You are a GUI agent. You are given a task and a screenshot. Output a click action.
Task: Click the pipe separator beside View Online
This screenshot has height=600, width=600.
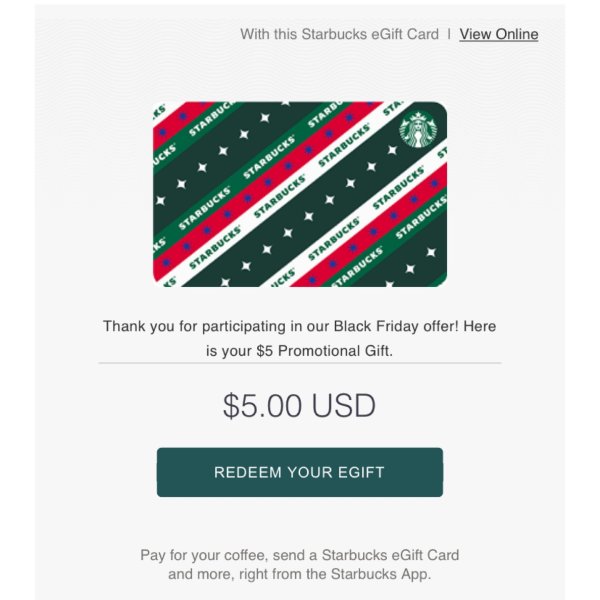449,34
